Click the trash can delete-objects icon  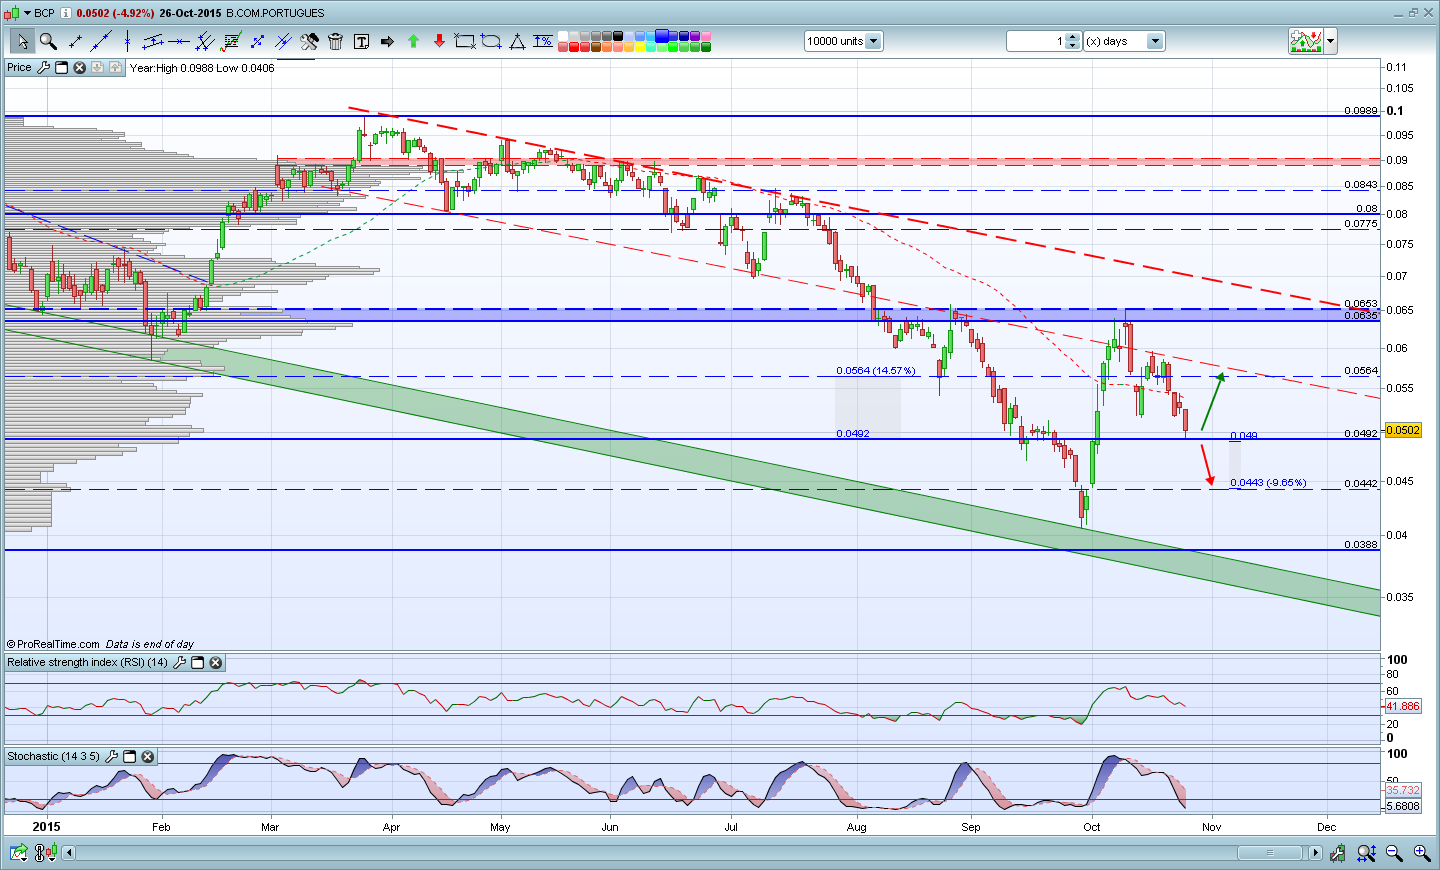coord(335,41)
